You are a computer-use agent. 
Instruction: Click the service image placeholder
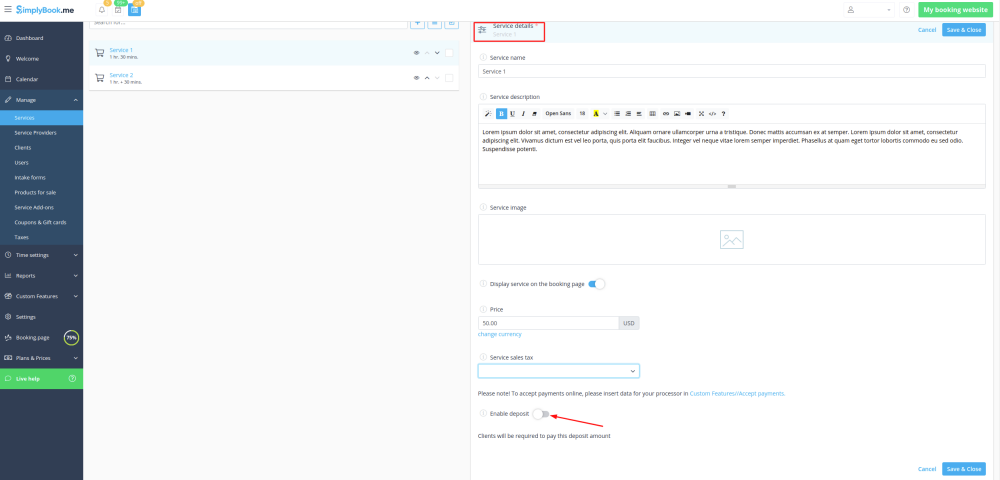[731, 239]
